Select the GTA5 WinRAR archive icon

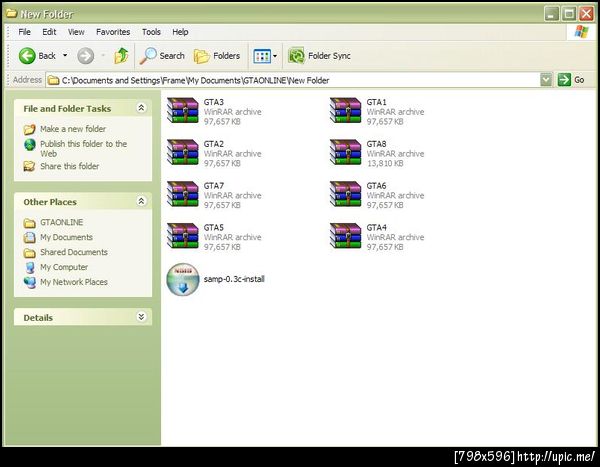click(x=183, y=235)
